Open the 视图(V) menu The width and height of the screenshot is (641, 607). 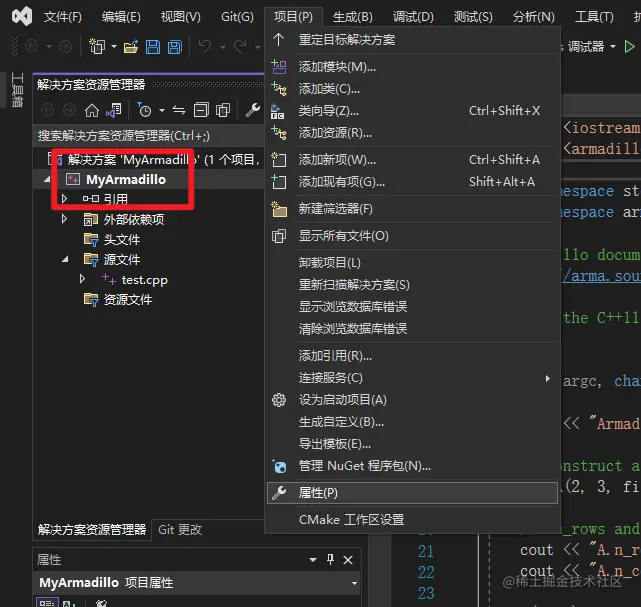(180, 17)
